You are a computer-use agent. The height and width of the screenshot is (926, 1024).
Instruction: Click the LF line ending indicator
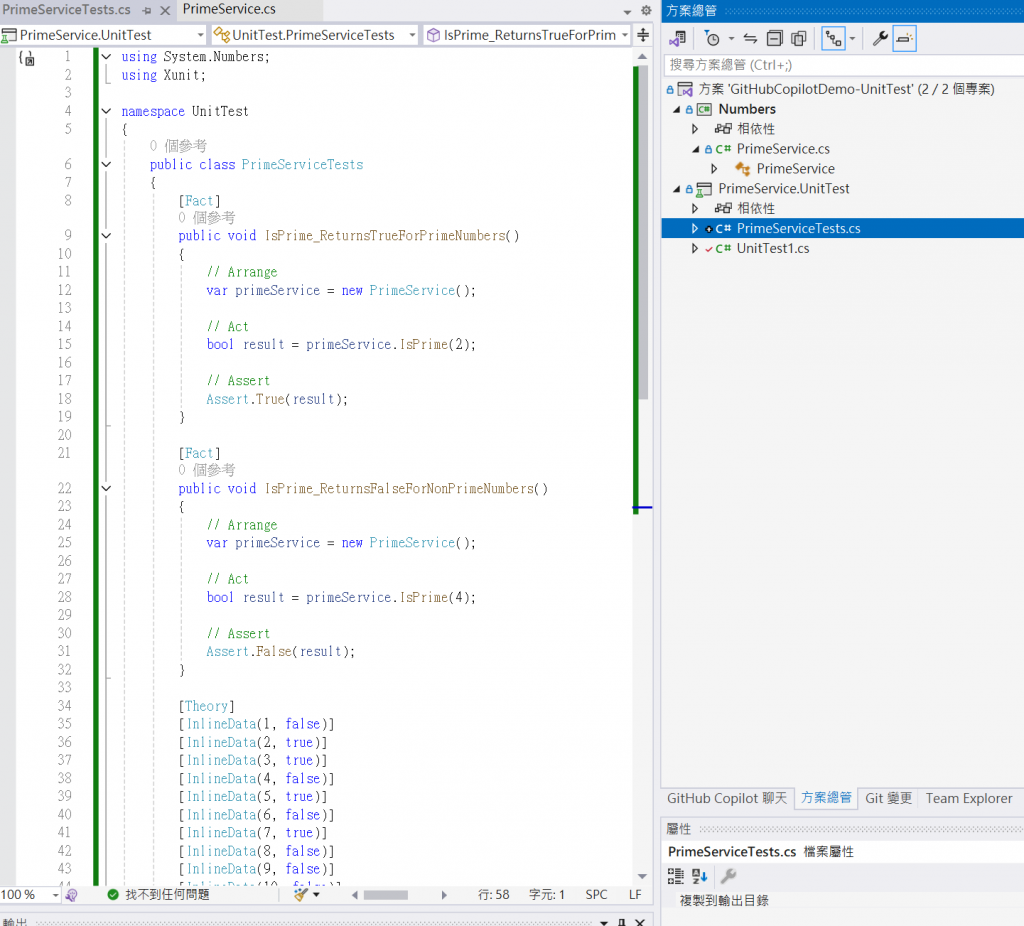(x=635, y=895)
